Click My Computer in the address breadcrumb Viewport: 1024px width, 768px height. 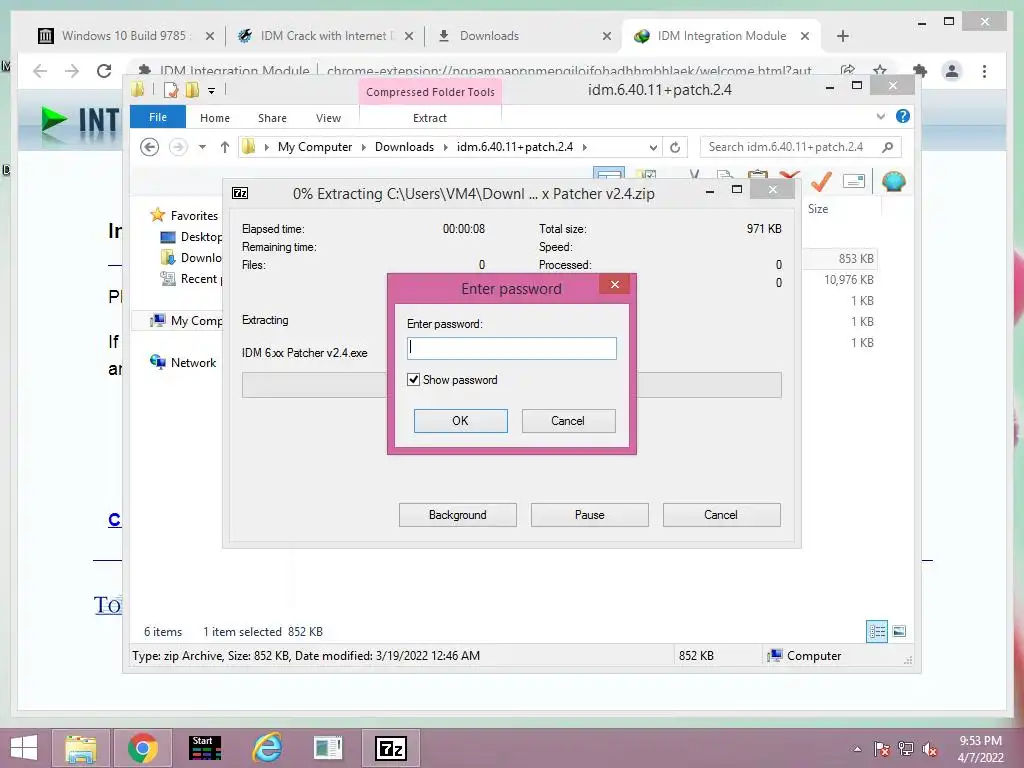(315, 147)
